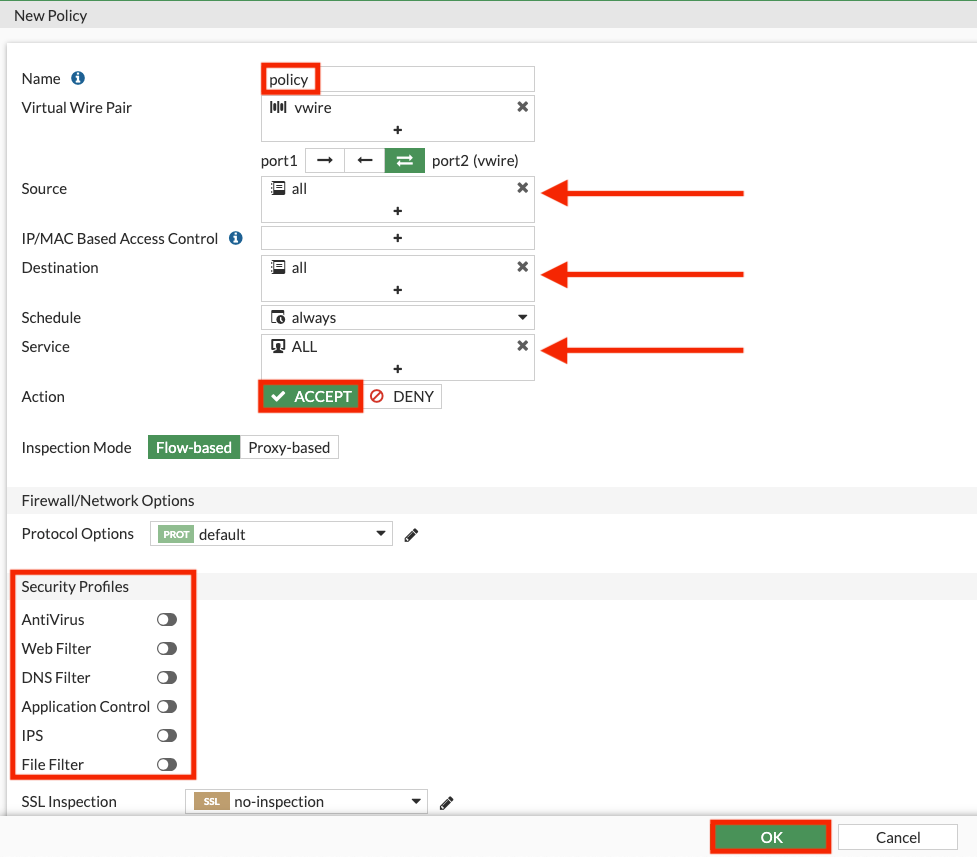The width and height of the screenshot is (977, 857).
Task: Remove the Source 'all' entry with X
Action: click(523, 188)
